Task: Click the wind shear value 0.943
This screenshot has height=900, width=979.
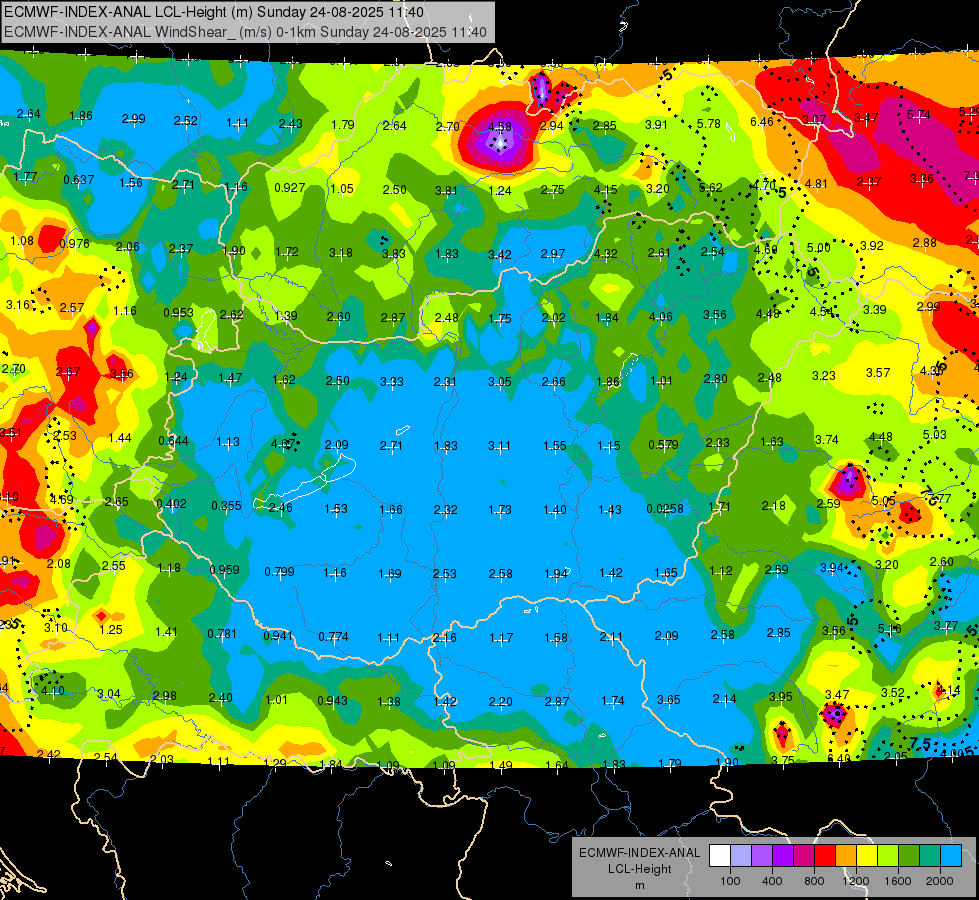Action: pos(333,701)
